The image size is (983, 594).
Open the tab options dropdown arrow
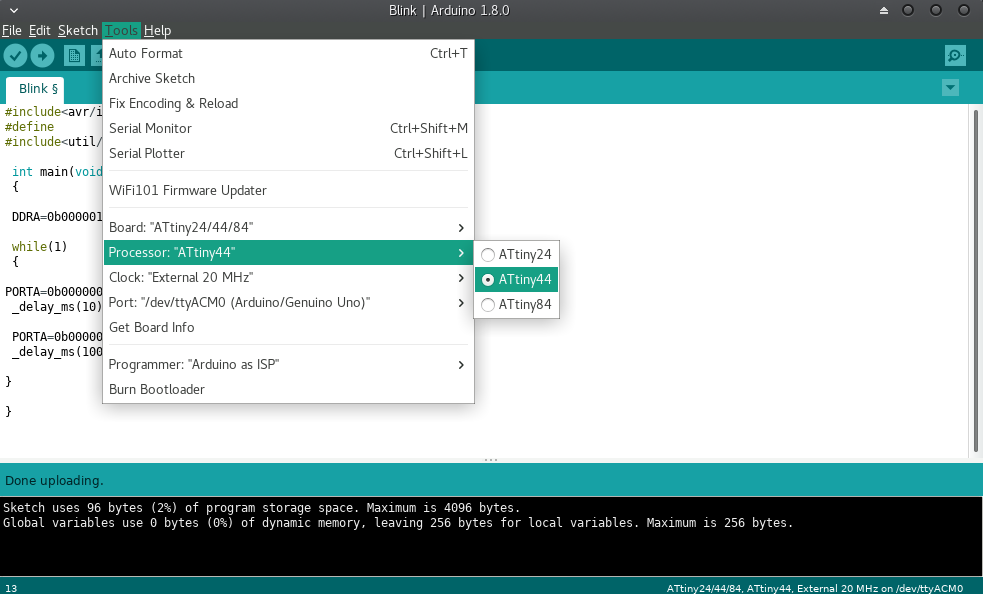tap(950, 88)
